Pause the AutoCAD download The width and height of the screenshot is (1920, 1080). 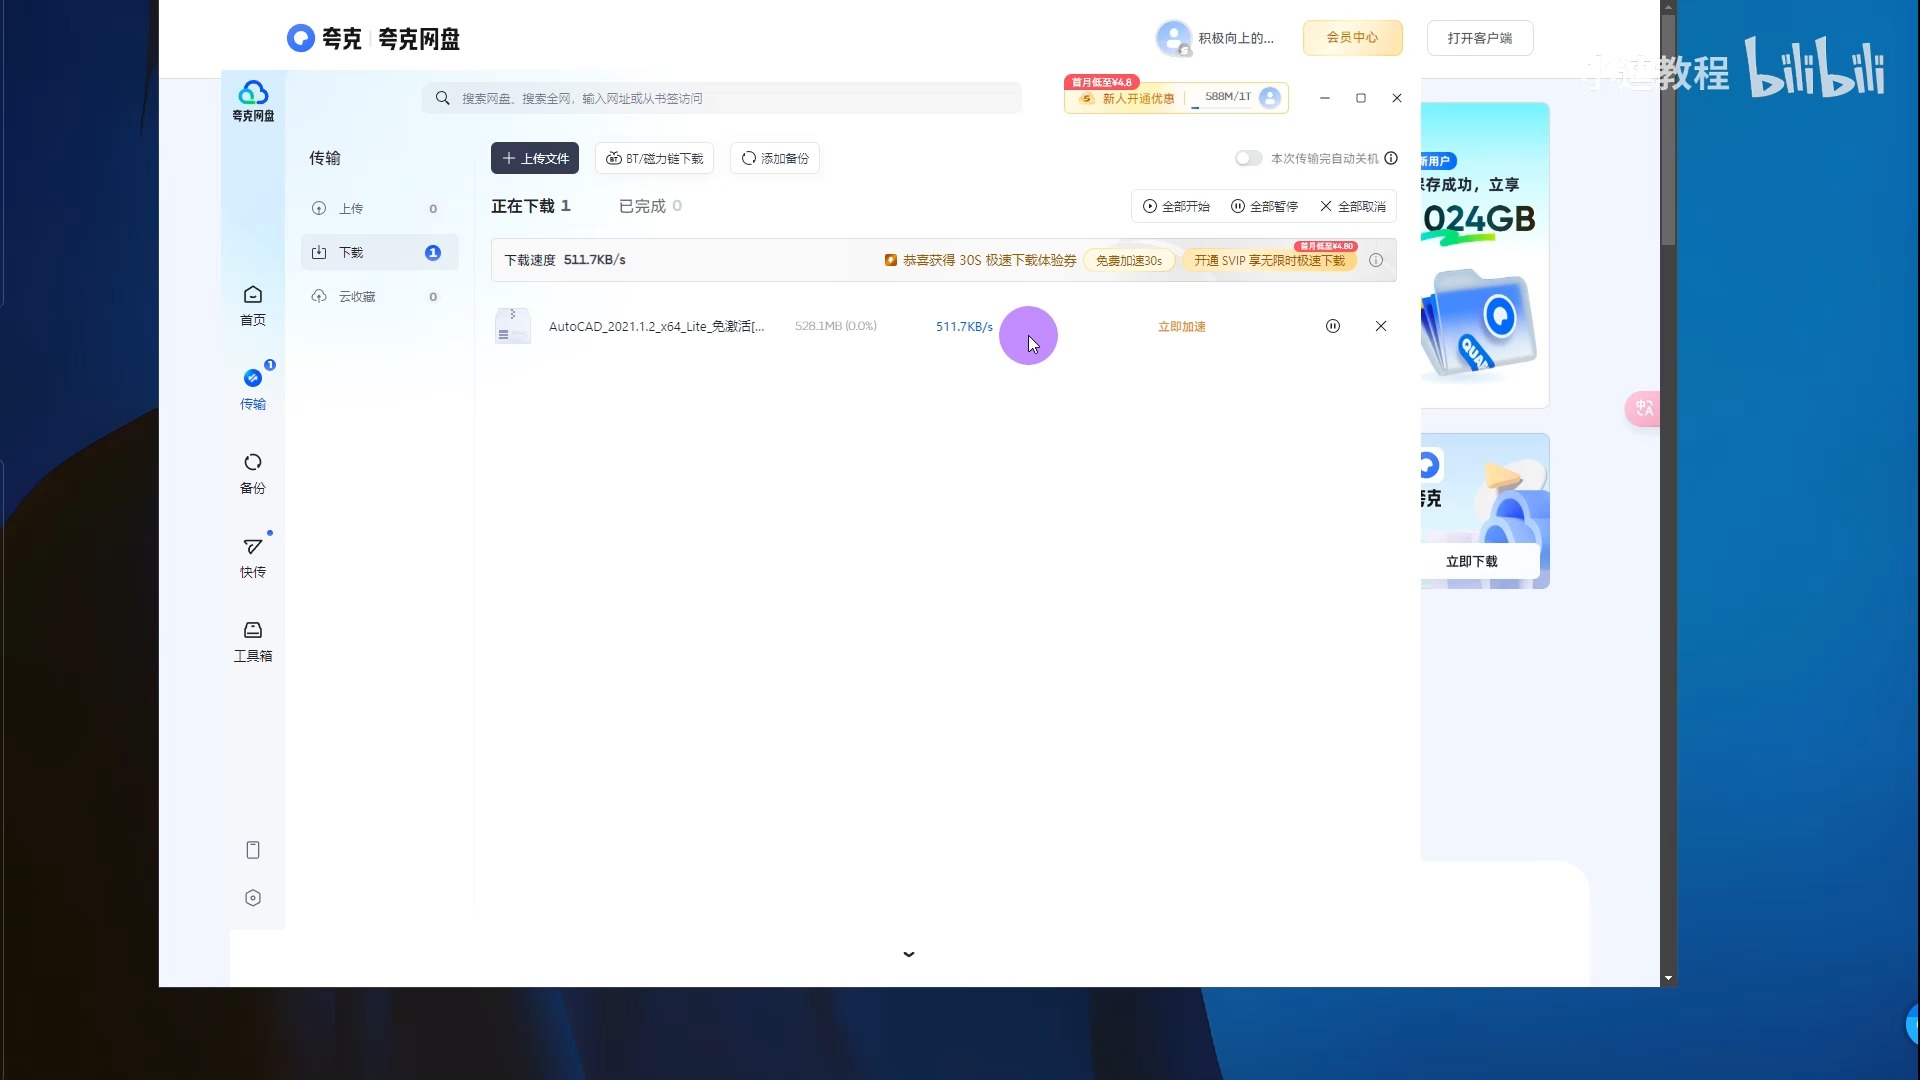(x=1333, y=326)
